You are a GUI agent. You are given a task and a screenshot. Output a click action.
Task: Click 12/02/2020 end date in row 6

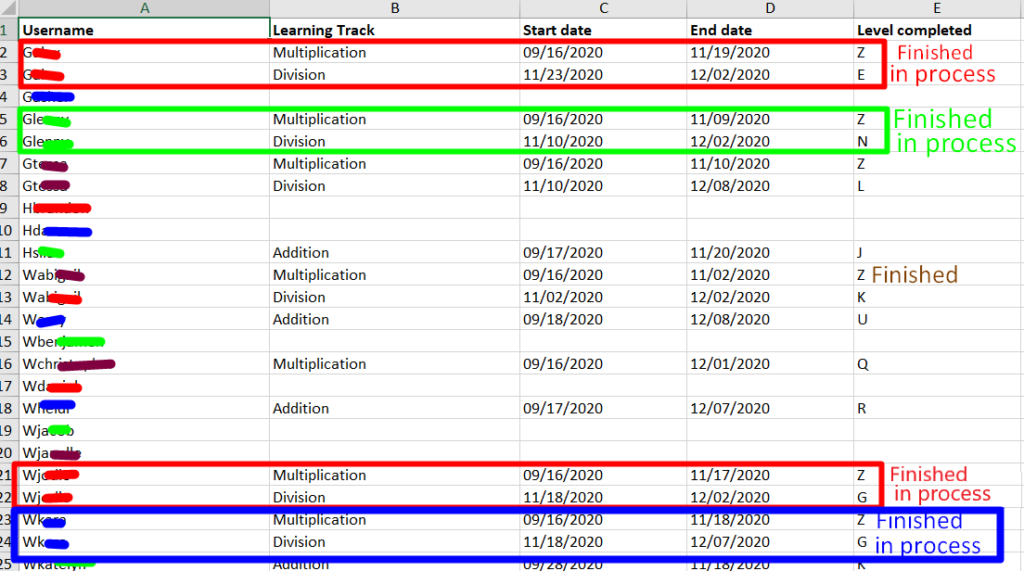(x=770, y=141)
